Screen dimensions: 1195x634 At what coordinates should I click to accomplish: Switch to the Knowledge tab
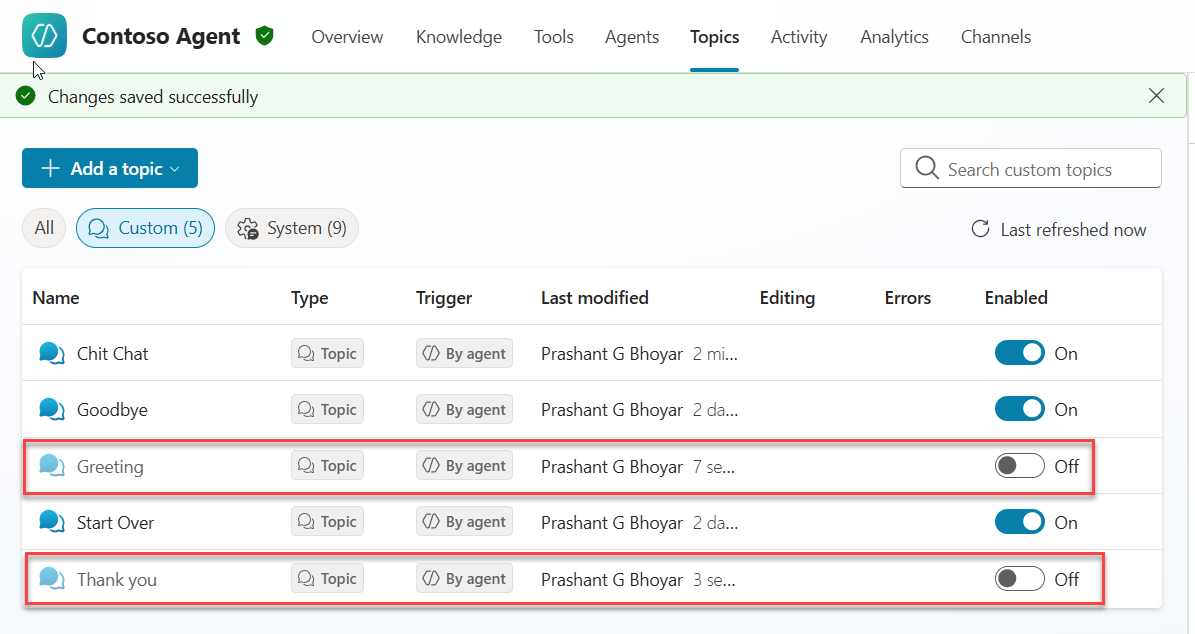[x=459, y=37]
